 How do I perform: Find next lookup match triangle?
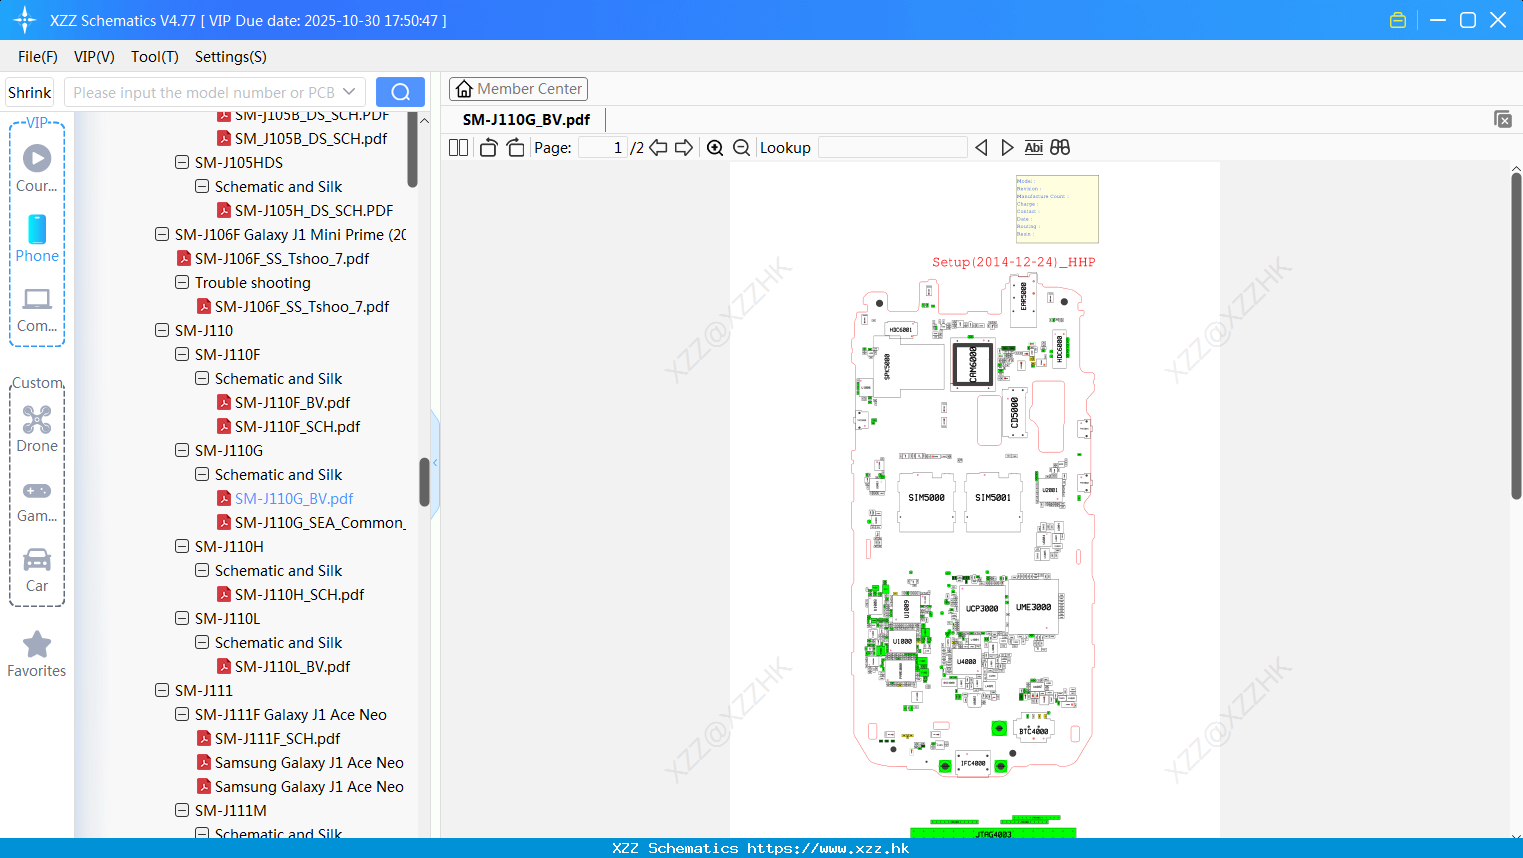1007,148
